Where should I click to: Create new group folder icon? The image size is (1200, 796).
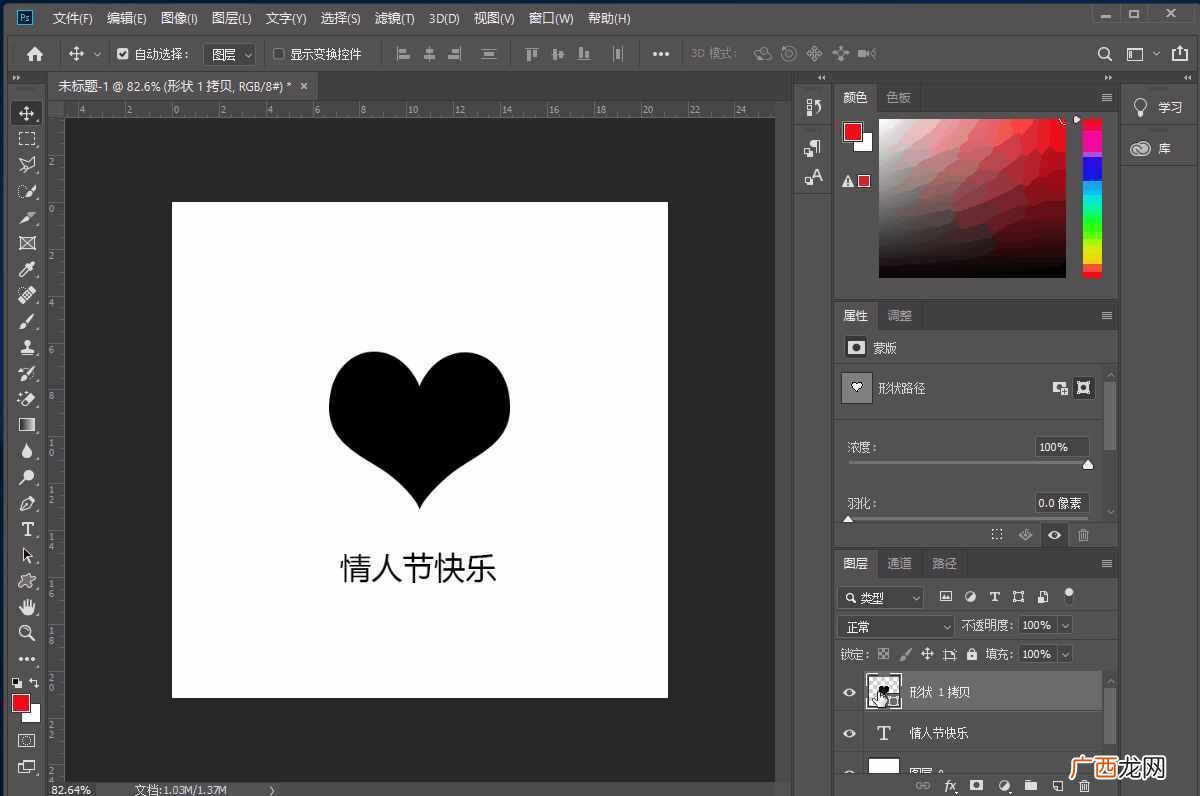[1031, 786]
